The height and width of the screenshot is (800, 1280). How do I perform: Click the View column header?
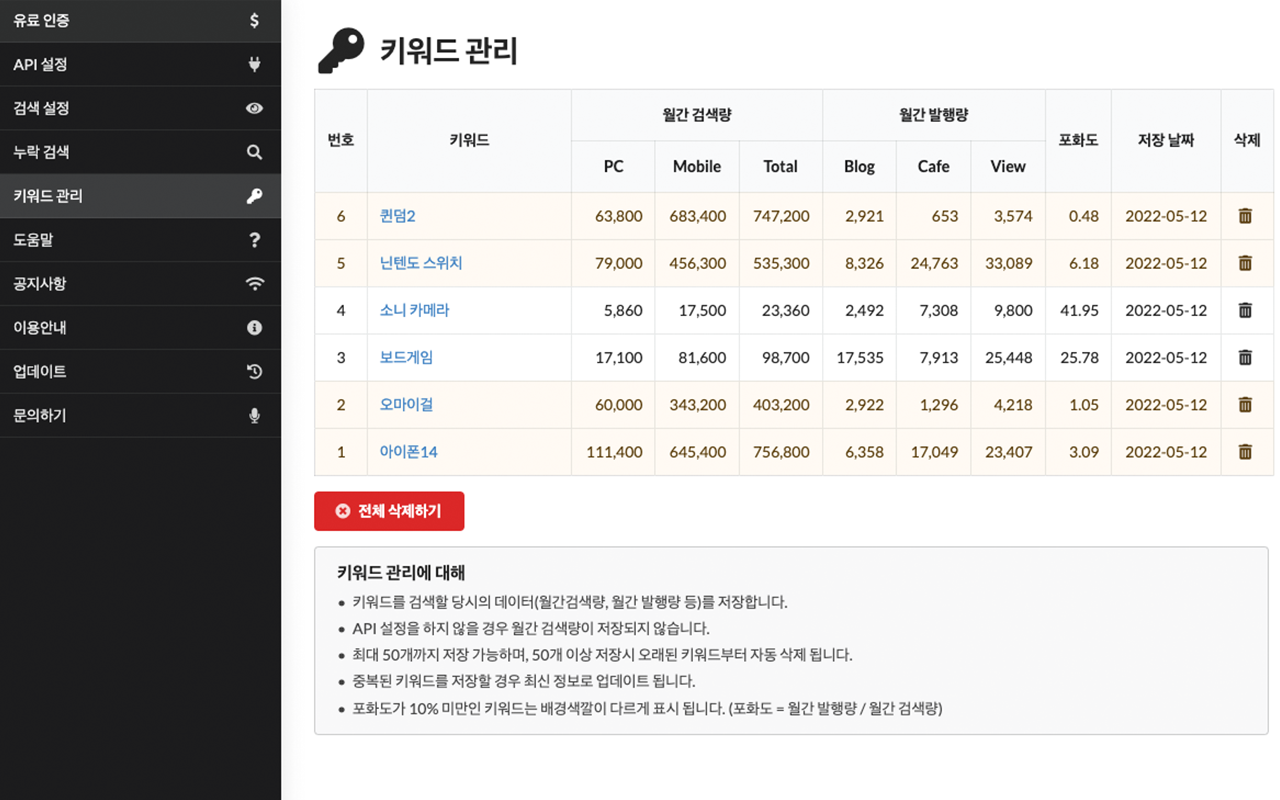click(x=1008, y=166)
